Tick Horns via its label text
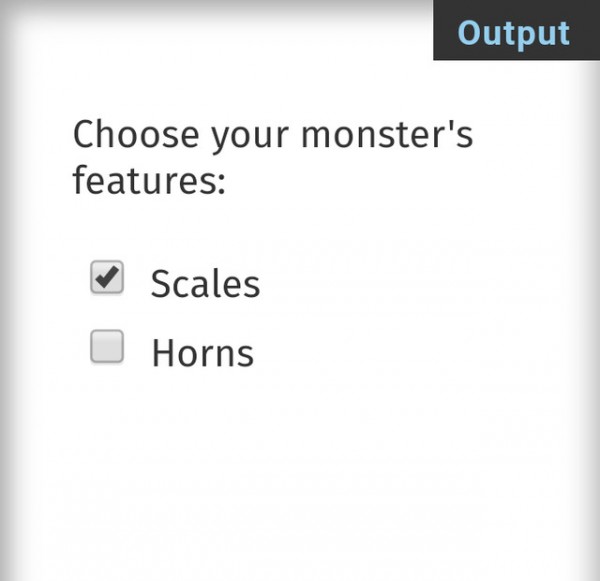This screenshot has height=581, width=600. coord(202,353)
